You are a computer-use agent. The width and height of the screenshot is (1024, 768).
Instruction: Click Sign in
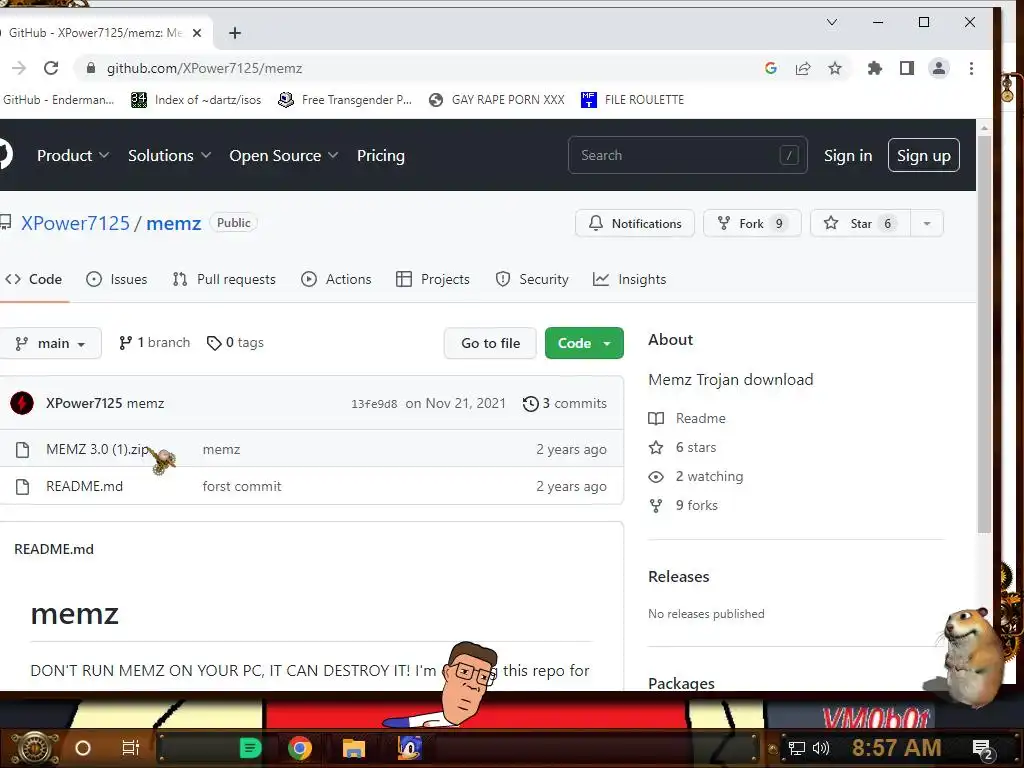[x=848, y=155]
